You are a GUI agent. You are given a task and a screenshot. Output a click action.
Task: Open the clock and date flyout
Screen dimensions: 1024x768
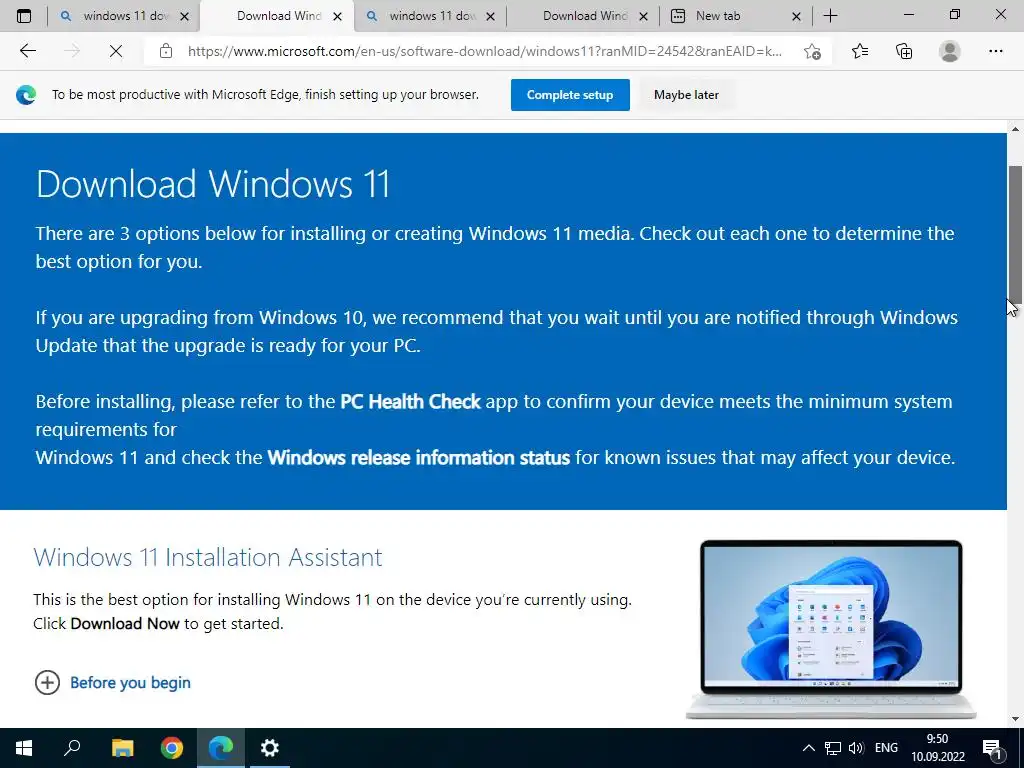coord(938,748)
